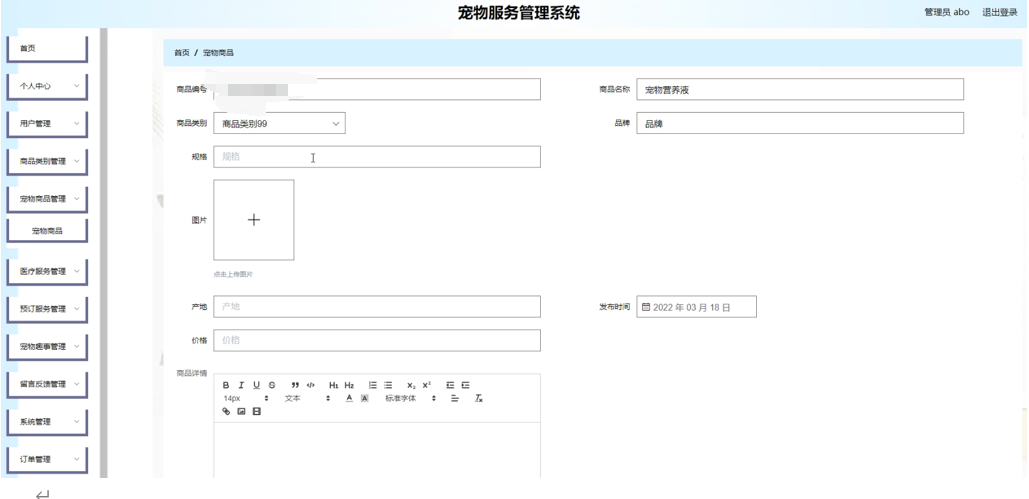
Task: Expand 宠物趣事管理 sidebar menu
Action: click(47, 347)
